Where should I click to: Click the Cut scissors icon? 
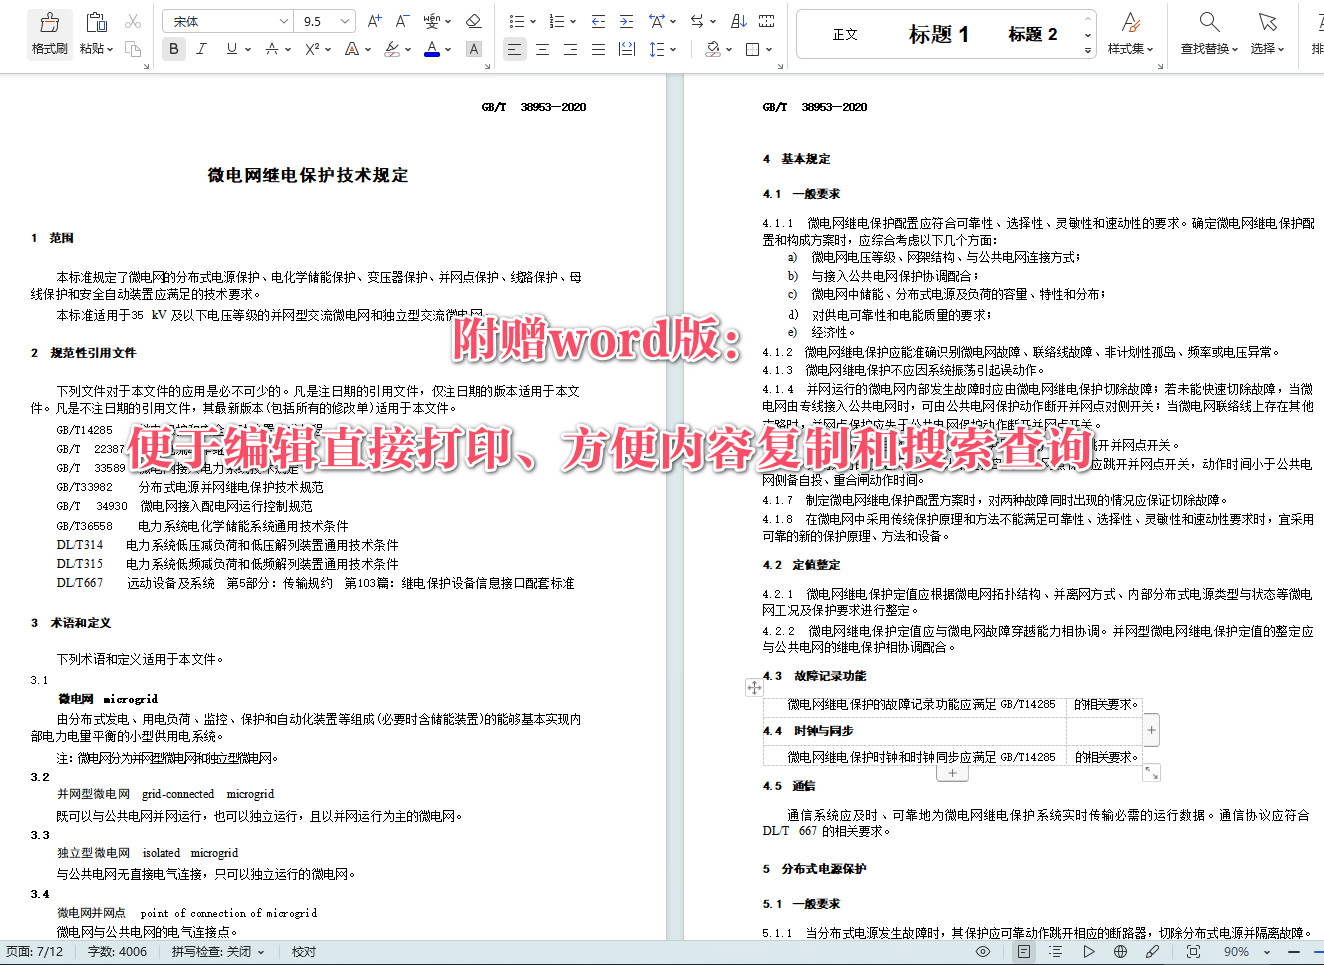[133, 21]
